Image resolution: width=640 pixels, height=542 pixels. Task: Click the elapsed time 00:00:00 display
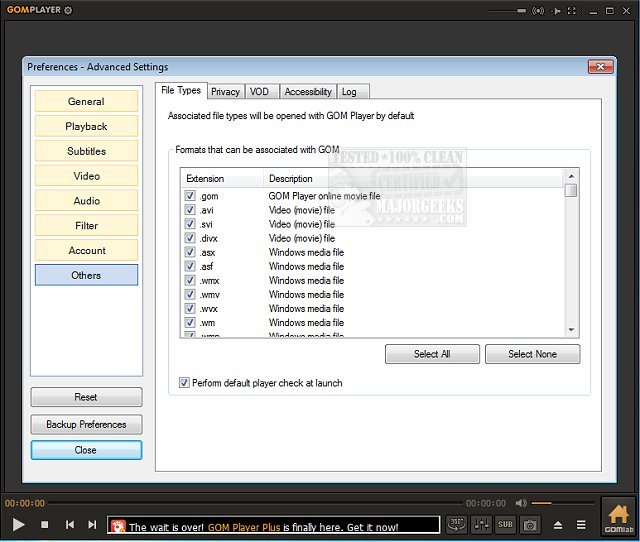[x=24, y=503]
